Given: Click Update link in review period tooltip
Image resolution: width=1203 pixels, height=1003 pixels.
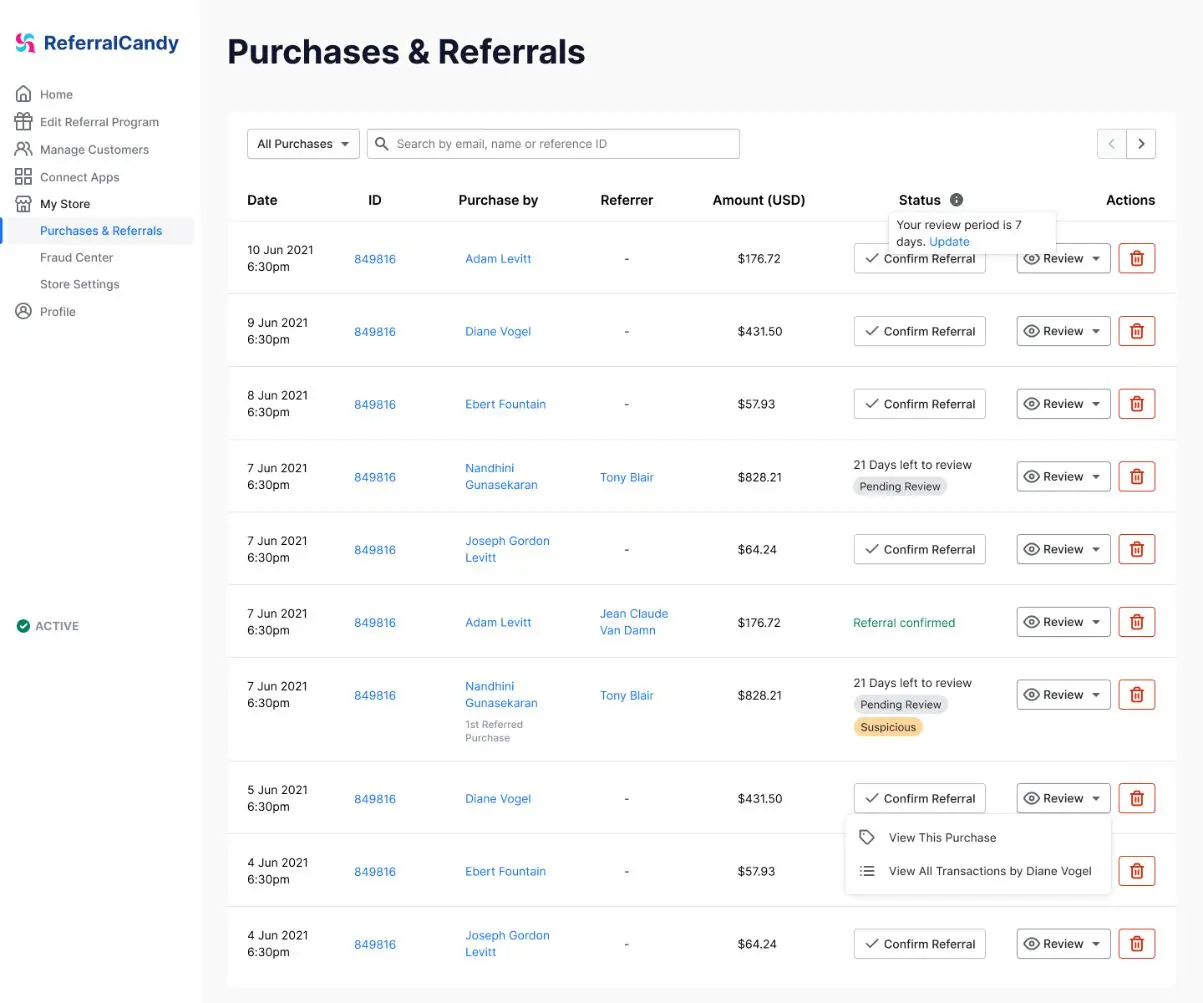Looking at the screenshot, I should tap(949, 242).
